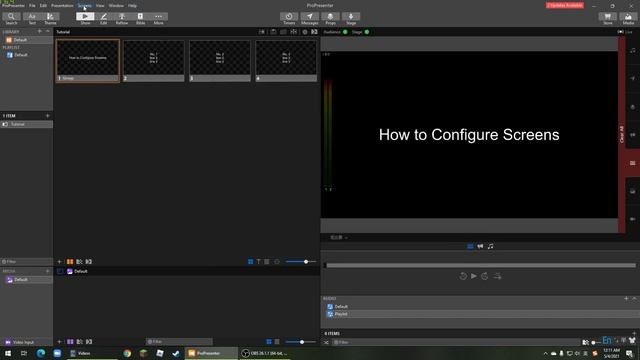The image size is (640, 360).
Task: Select slide thumbnail number 2
Action: tap(153, 61)
